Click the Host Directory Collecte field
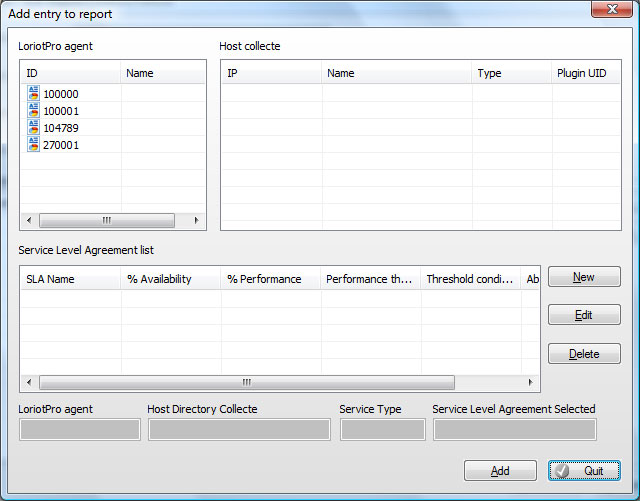The width and height of the screenshot is (640, 501). [x=239, y=430]
